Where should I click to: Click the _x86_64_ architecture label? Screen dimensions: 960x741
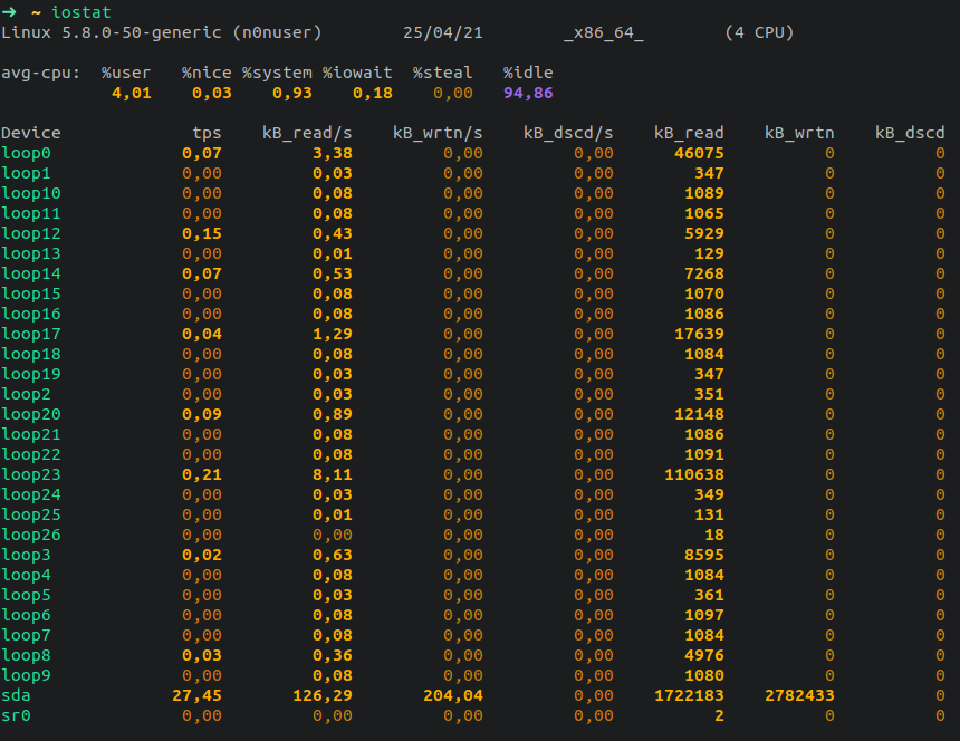tap(603, 33)
